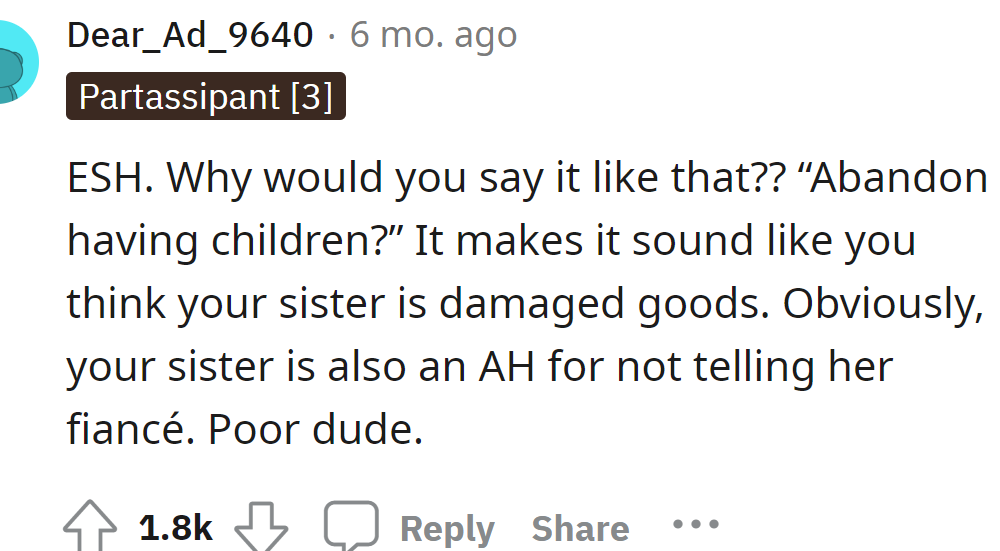Viewport: 1000px width, 551px height.
Task: Click the teal user avatar
Action: click(x=18, y=62)
